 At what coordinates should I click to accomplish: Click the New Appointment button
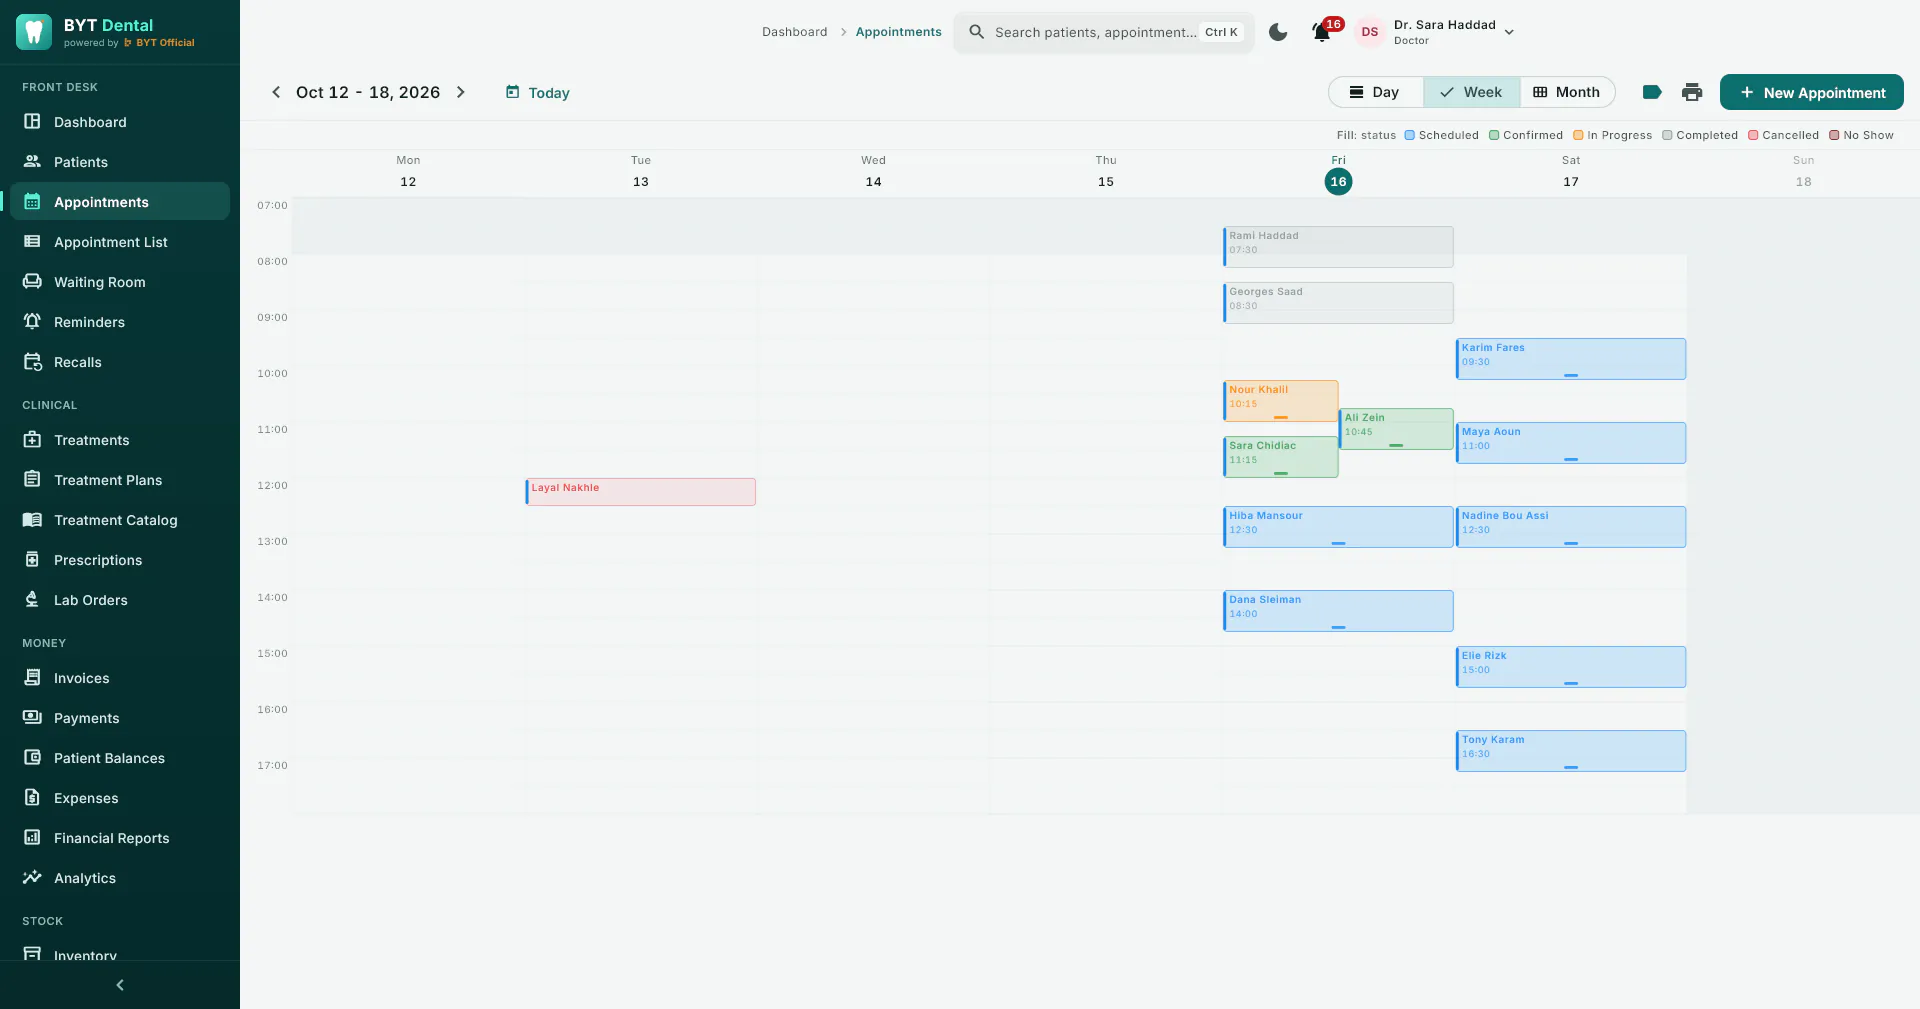tap(1811, 92)
